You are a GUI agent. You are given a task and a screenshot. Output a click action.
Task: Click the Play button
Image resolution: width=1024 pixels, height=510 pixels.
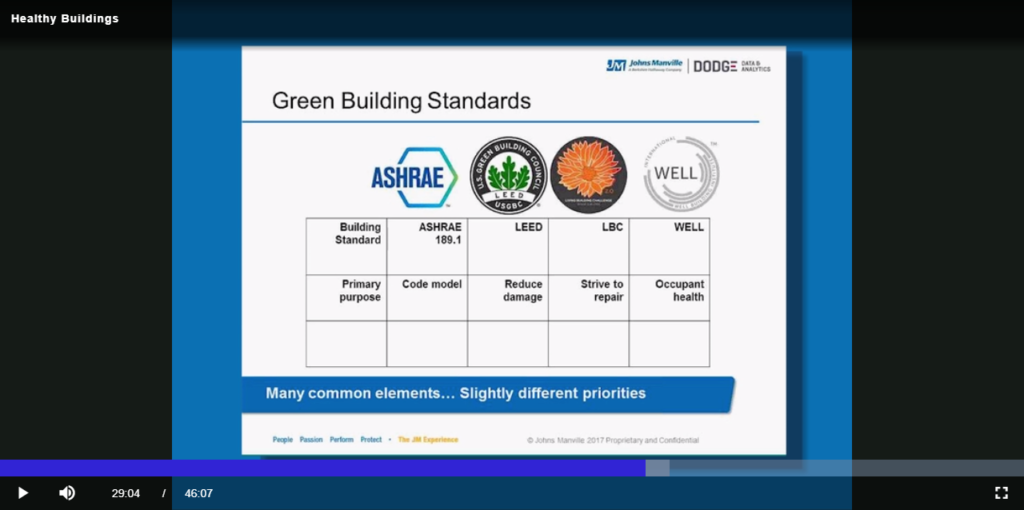(22, 493)
